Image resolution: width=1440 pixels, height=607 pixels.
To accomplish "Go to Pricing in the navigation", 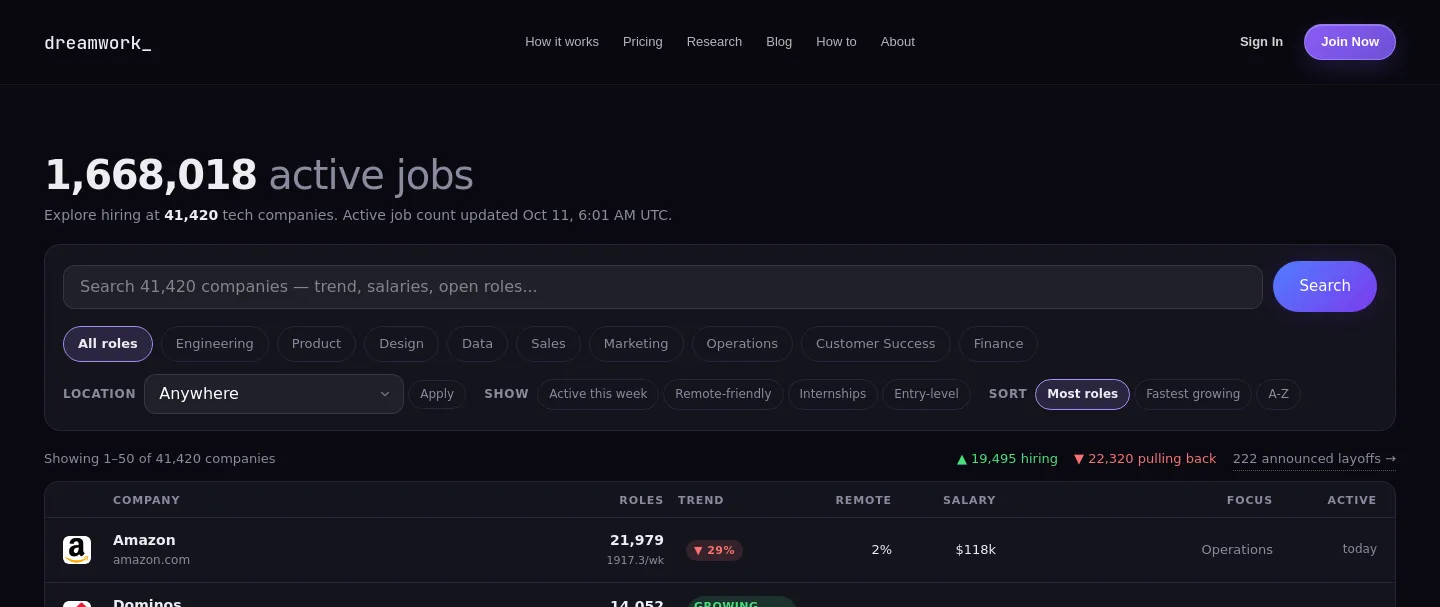I will [x=643, y=42].
